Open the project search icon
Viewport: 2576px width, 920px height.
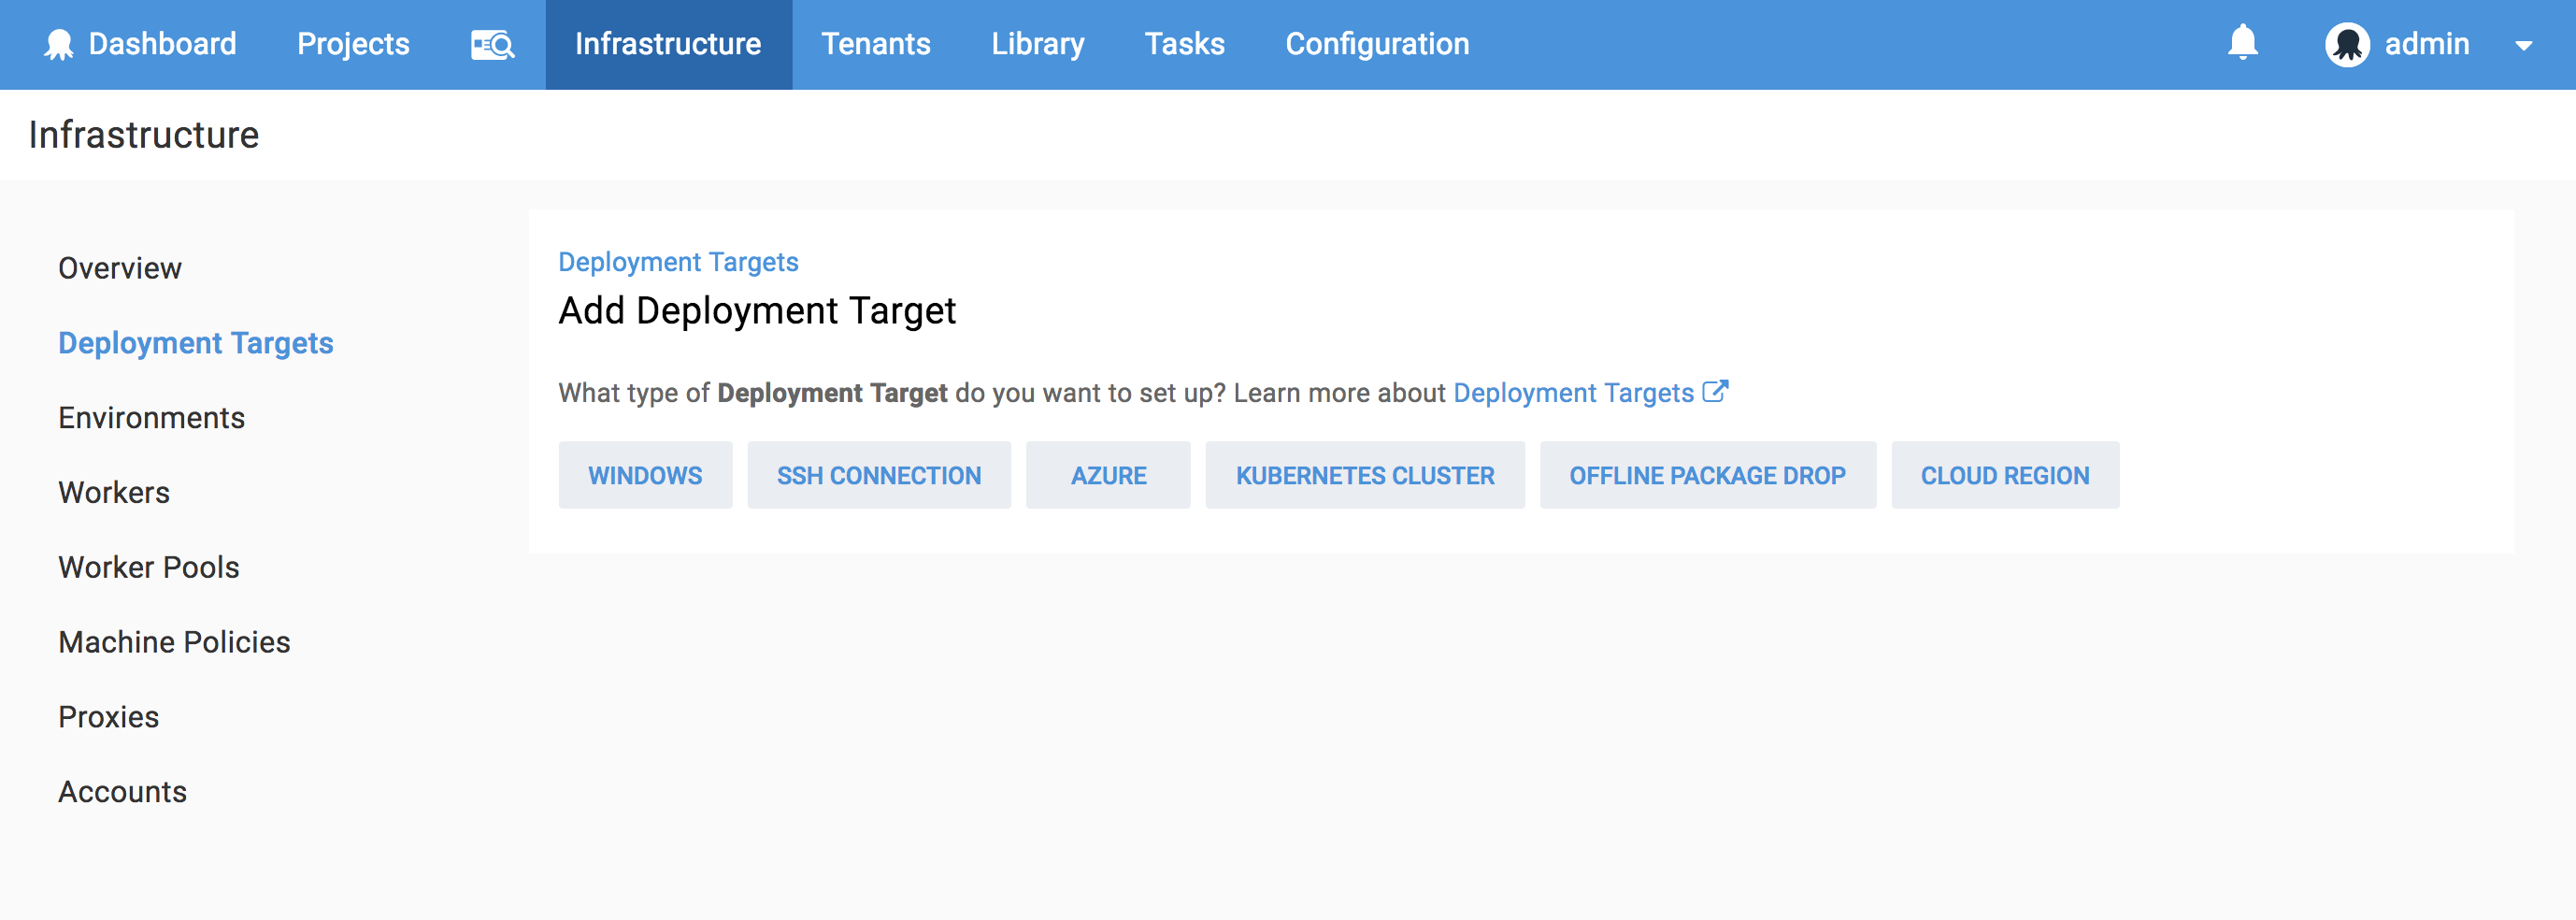tap(492, 45)
